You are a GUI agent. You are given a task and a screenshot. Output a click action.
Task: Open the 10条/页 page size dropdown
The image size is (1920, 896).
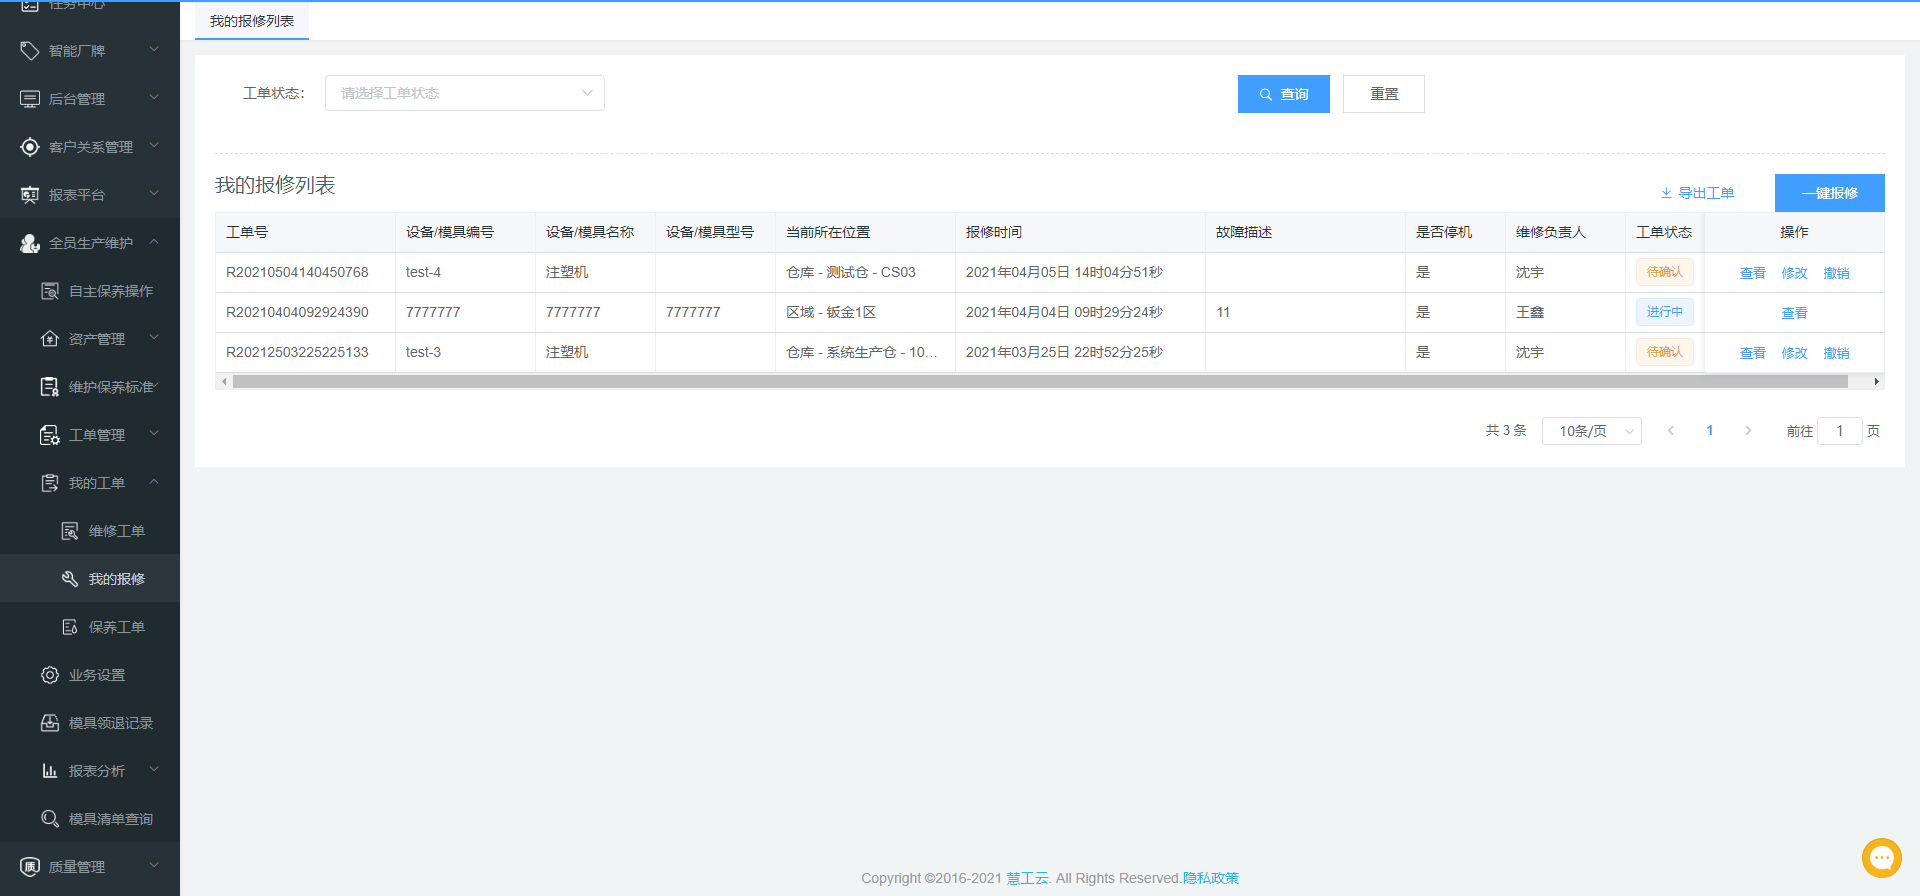pos(1591,431)
